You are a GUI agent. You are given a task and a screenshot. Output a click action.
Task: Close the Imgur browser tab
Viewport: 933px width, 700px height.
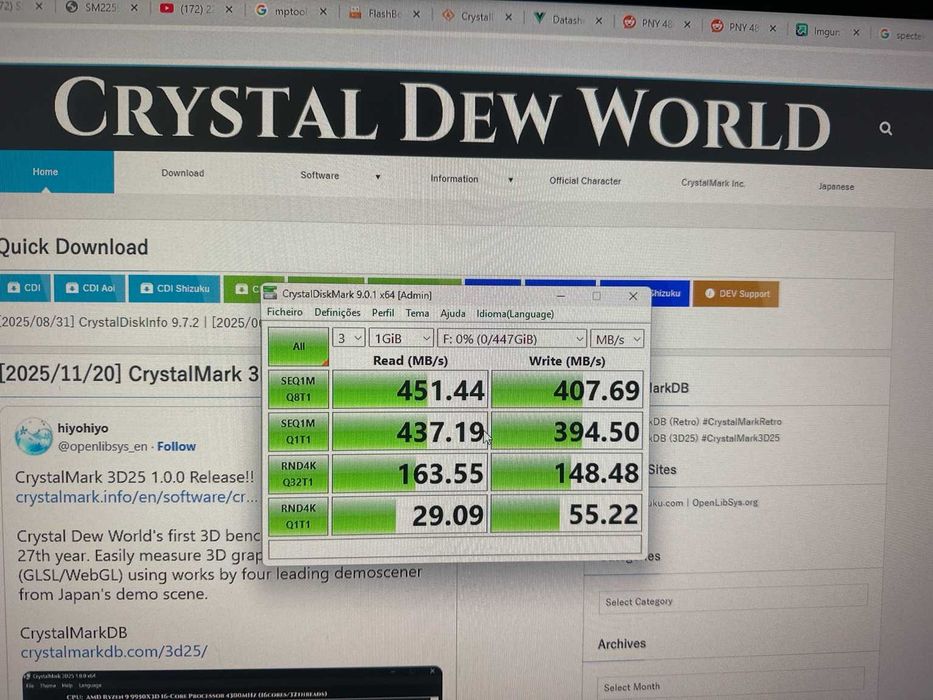(856, 32)
